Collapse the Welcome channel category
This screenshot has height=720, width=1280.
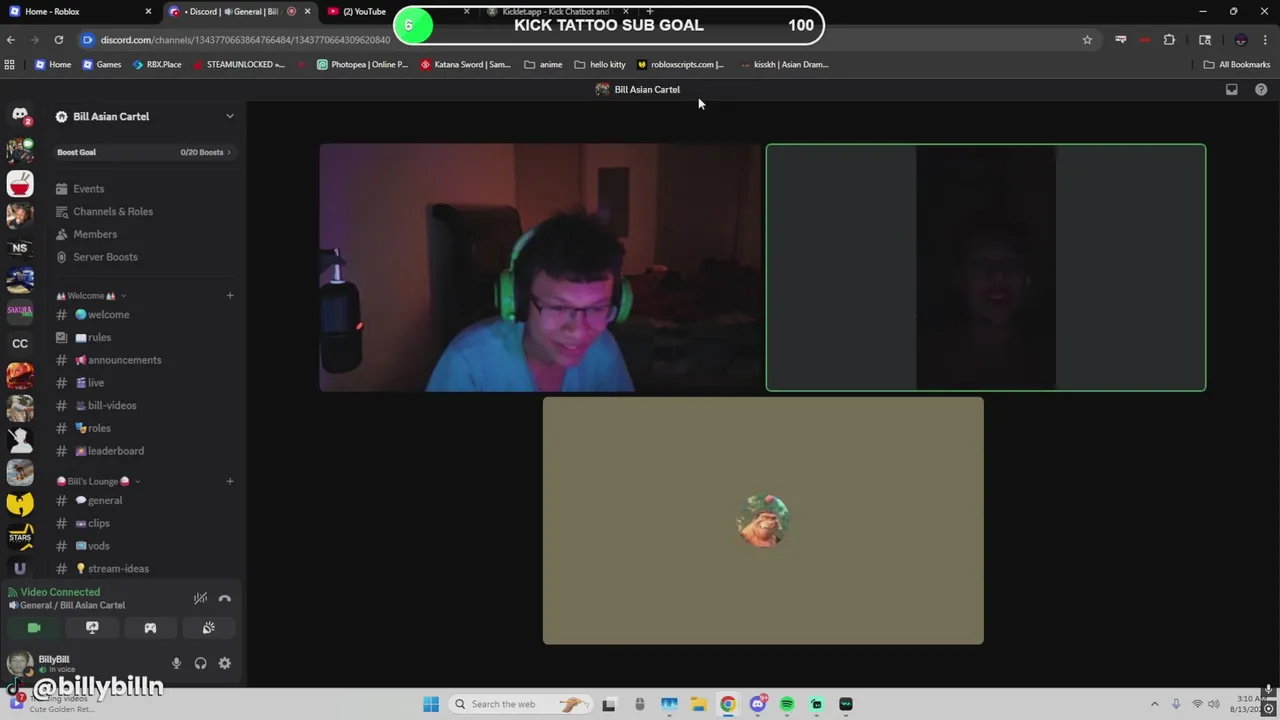click(91, 296)
